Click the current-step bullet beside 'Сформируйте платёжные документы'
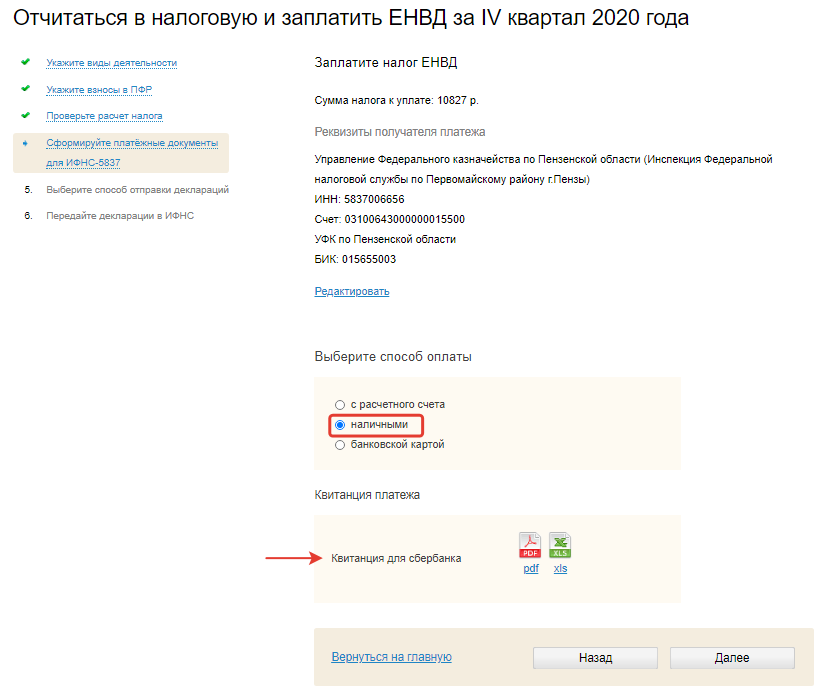 25,143
